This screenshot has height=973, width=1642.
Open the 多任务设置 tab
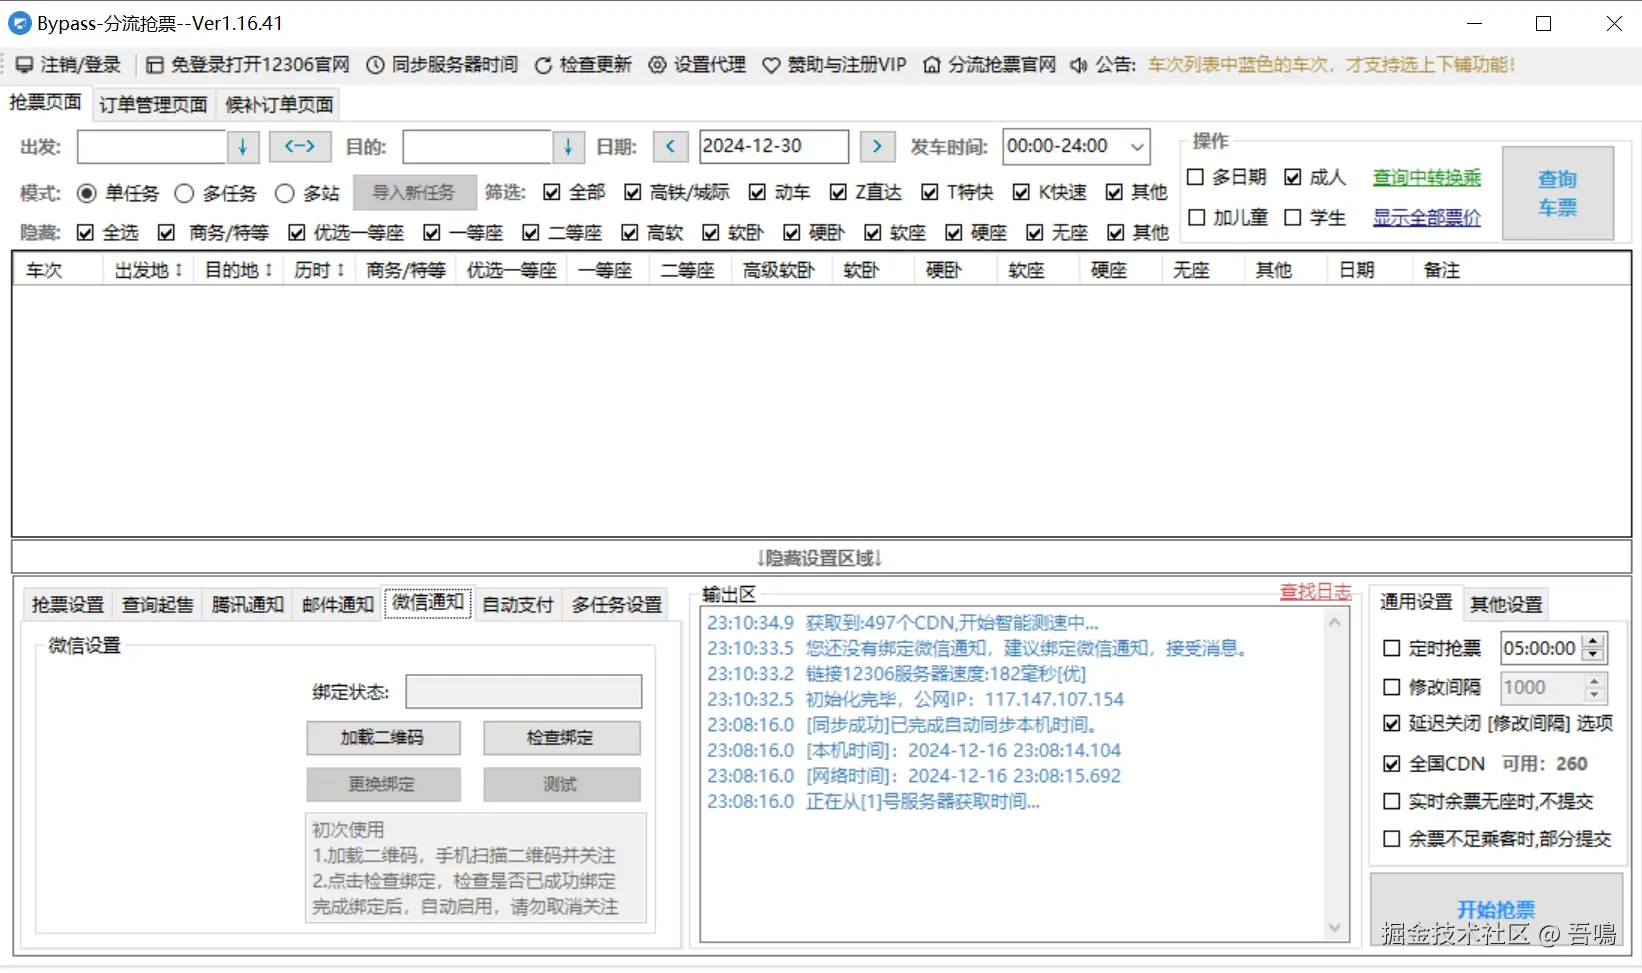pyautogui.click(x=617, y=605)
